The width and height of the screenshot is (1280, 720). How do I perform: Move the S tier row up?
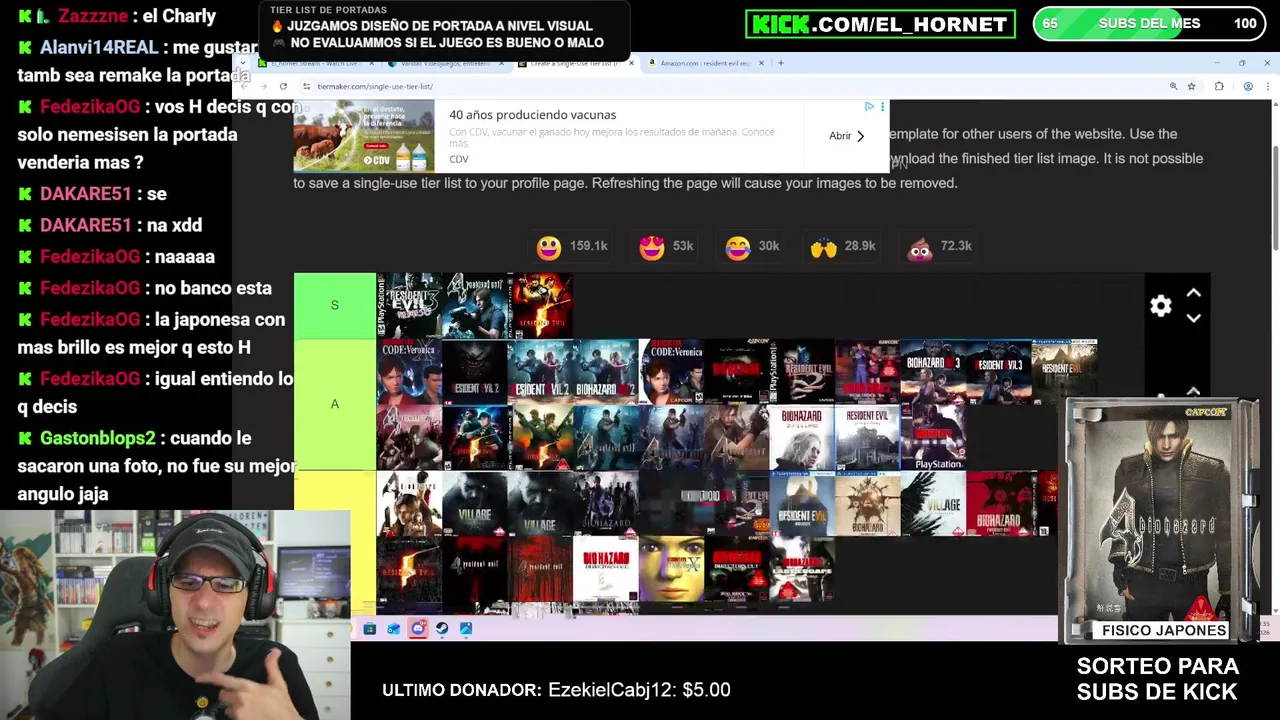pyautogui.click(x=1193, y=293)
